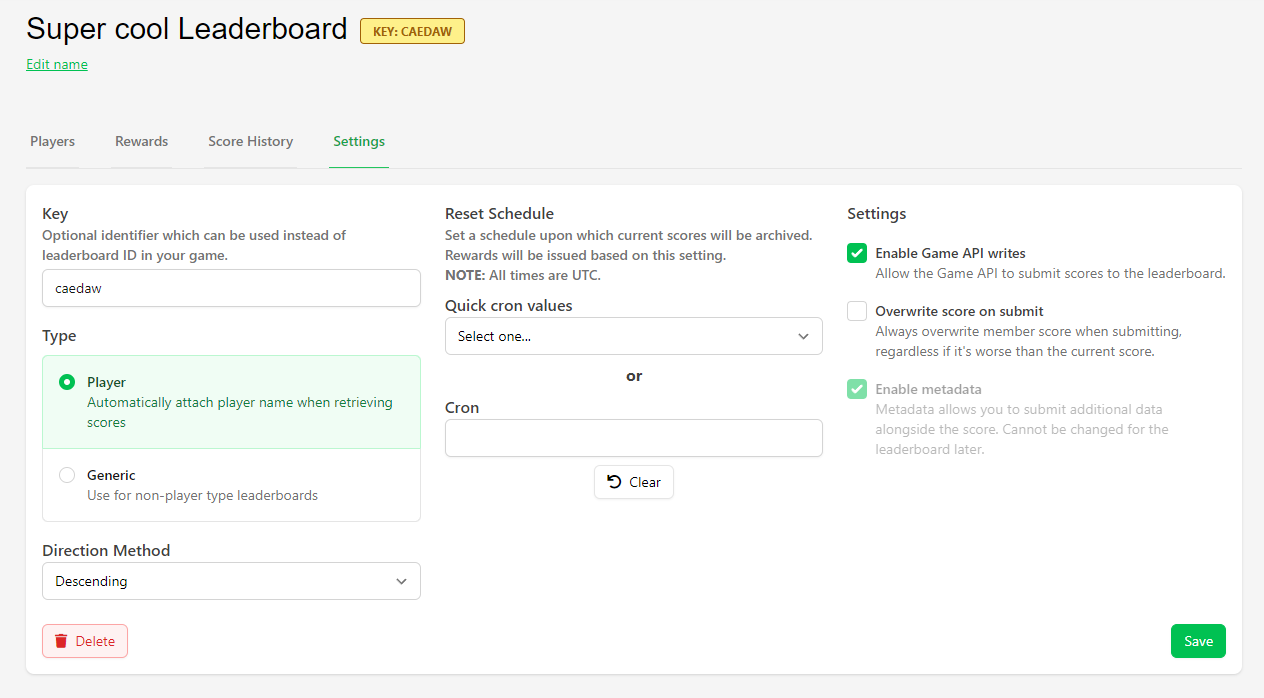
Task: Click the trash icon on Delete button
Action: 61,641
